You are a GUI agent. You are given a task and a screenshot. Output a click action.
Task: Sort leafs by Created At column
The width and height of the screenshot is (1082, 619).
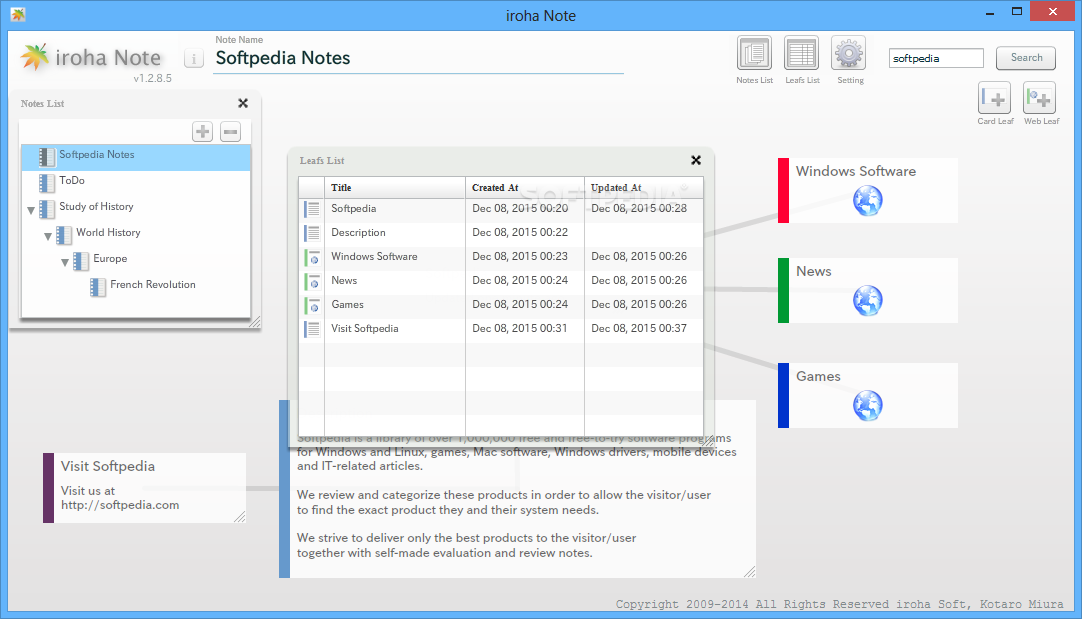click(x=524, y=188)
